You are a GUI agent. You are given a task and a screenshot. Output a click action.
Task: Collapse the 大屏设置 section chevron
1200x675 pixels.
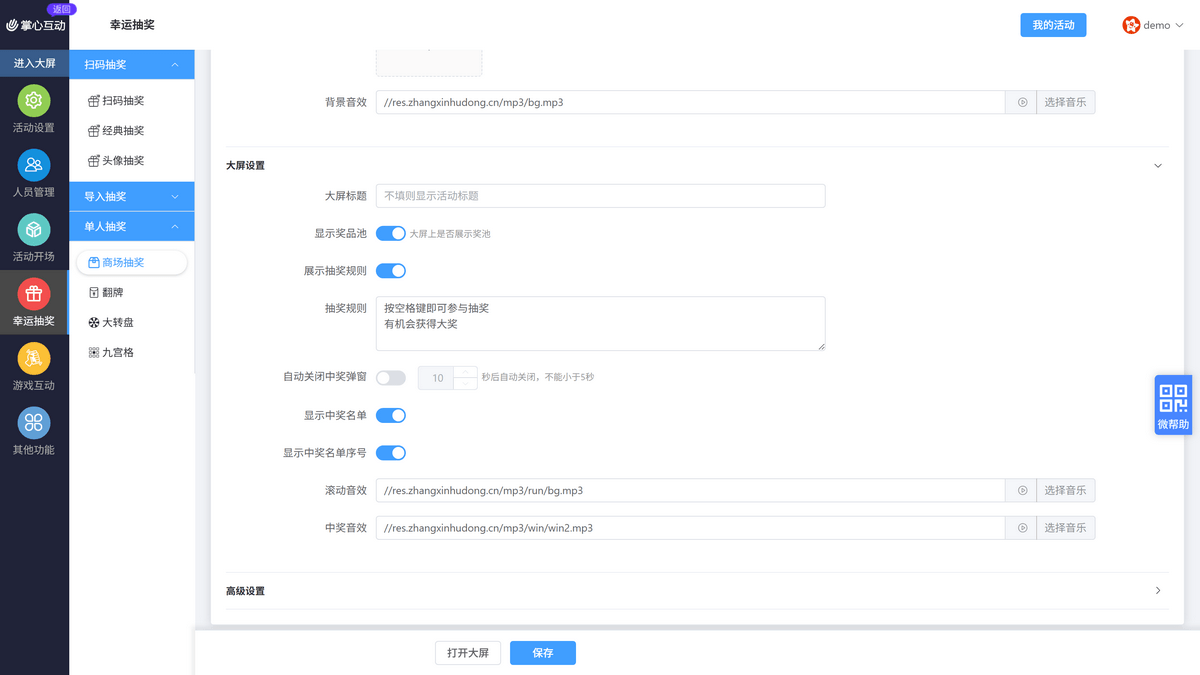point(1158,165)
